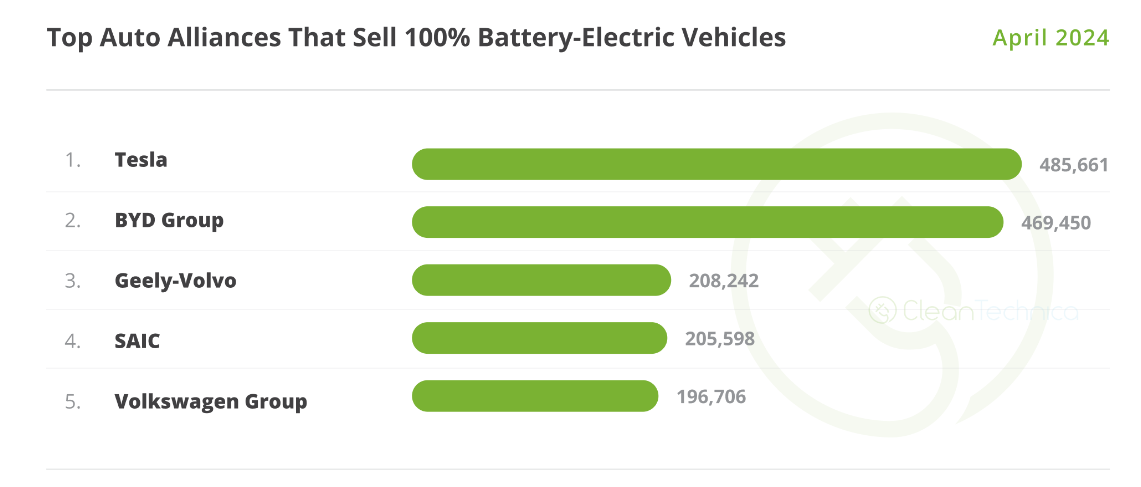Click the green SAIC bar

coord(539,338)
